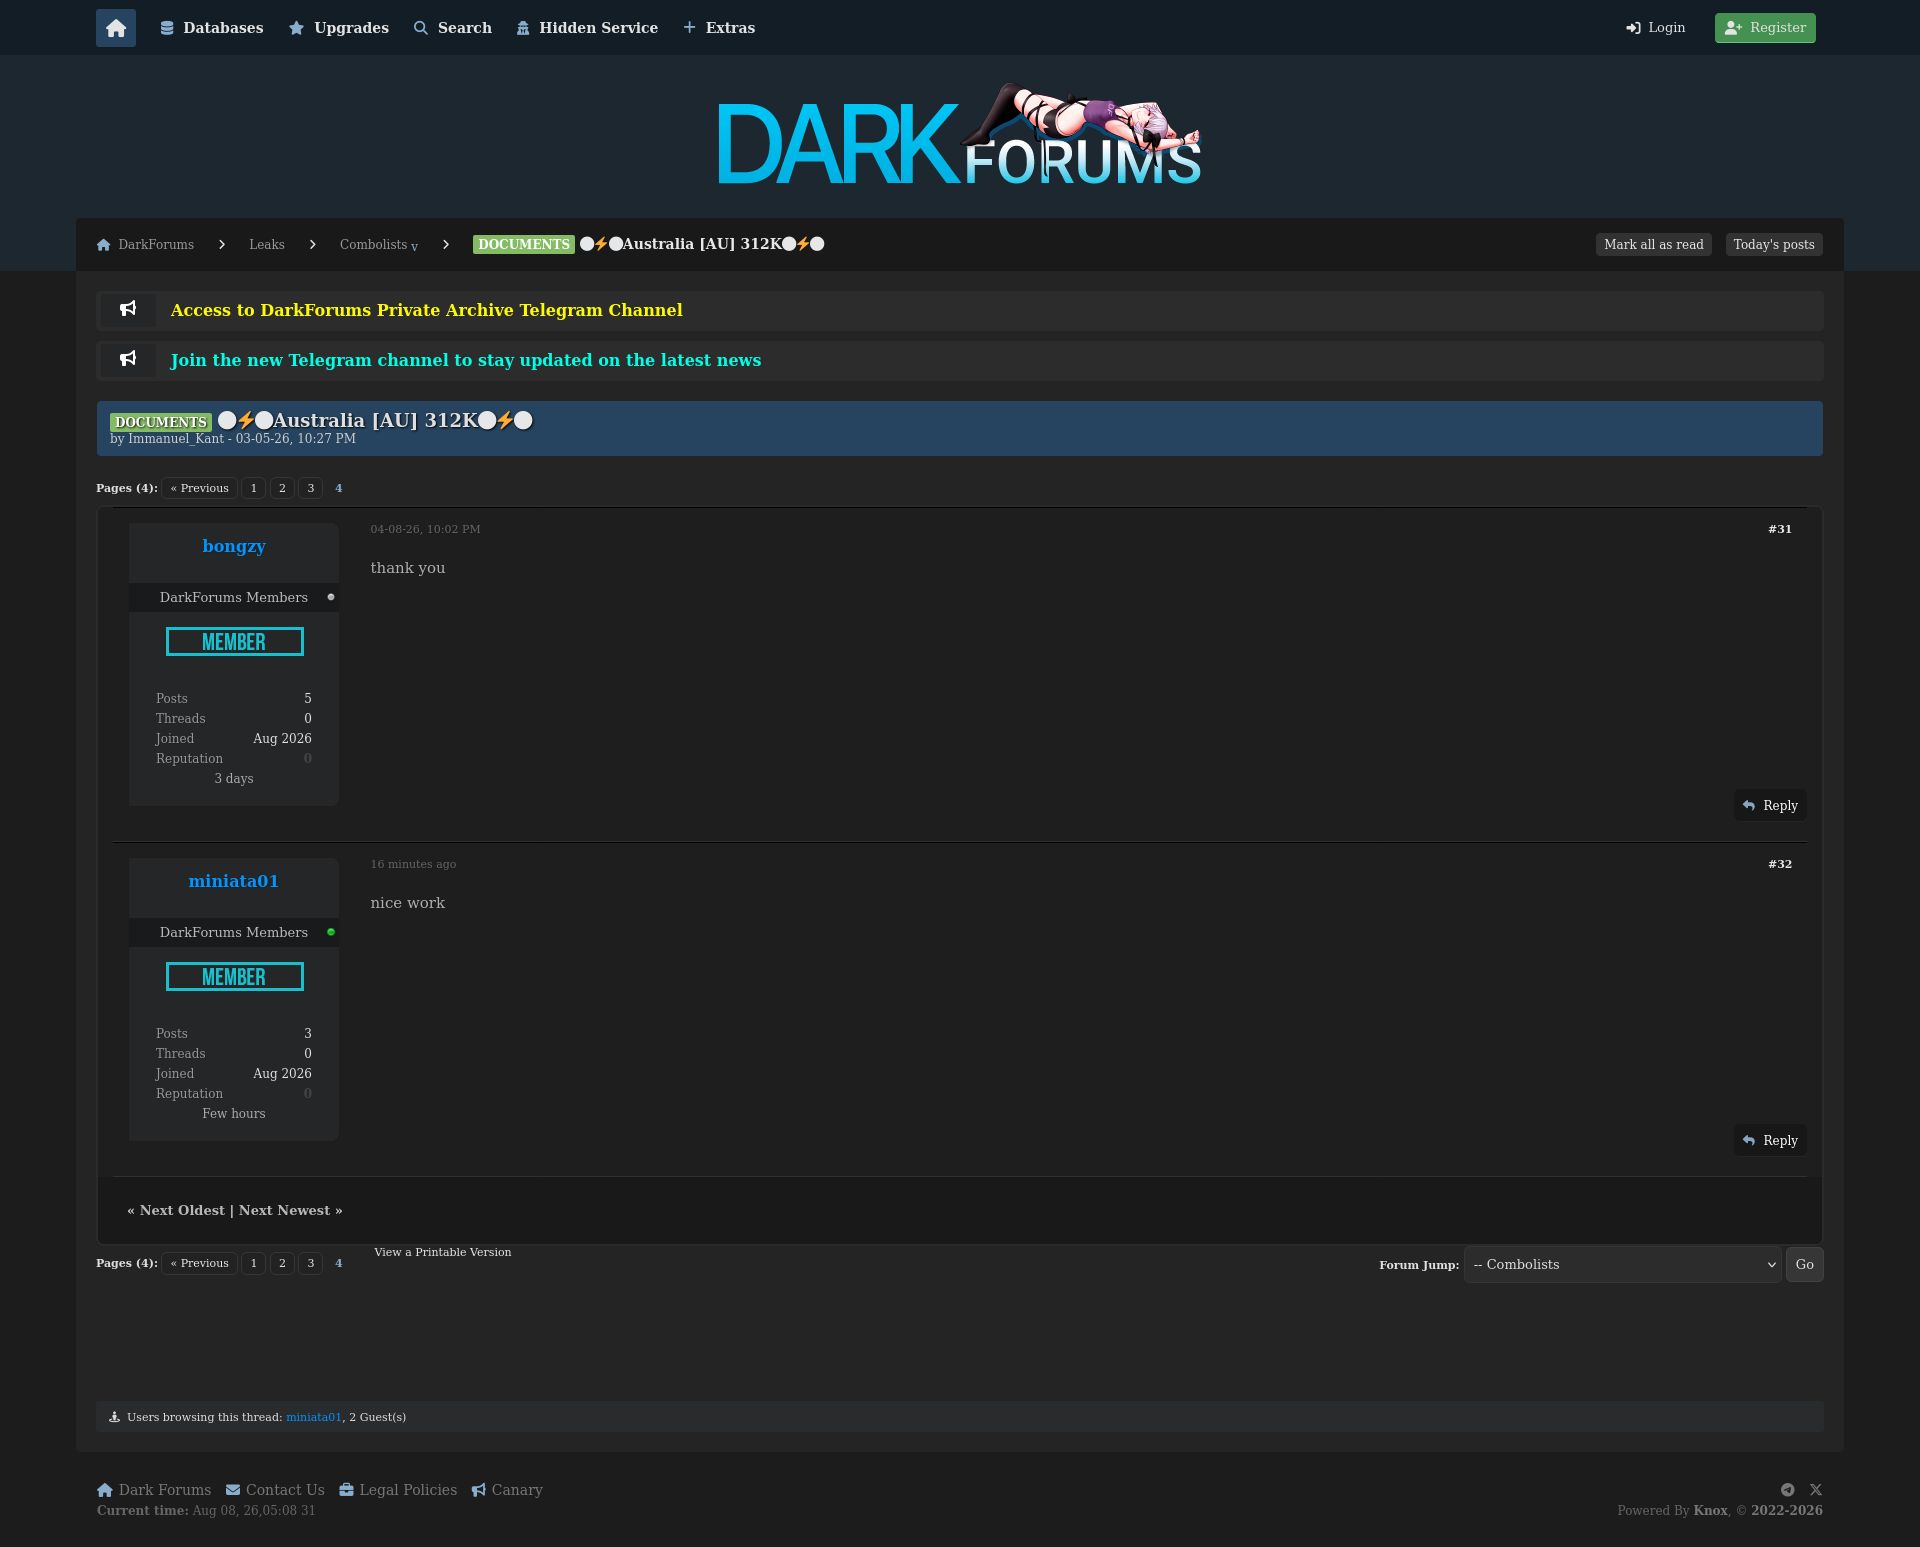Open the Canary link in the footer
The height and width of the screenshot is (1547, 1920).
tap(517, 1490)
